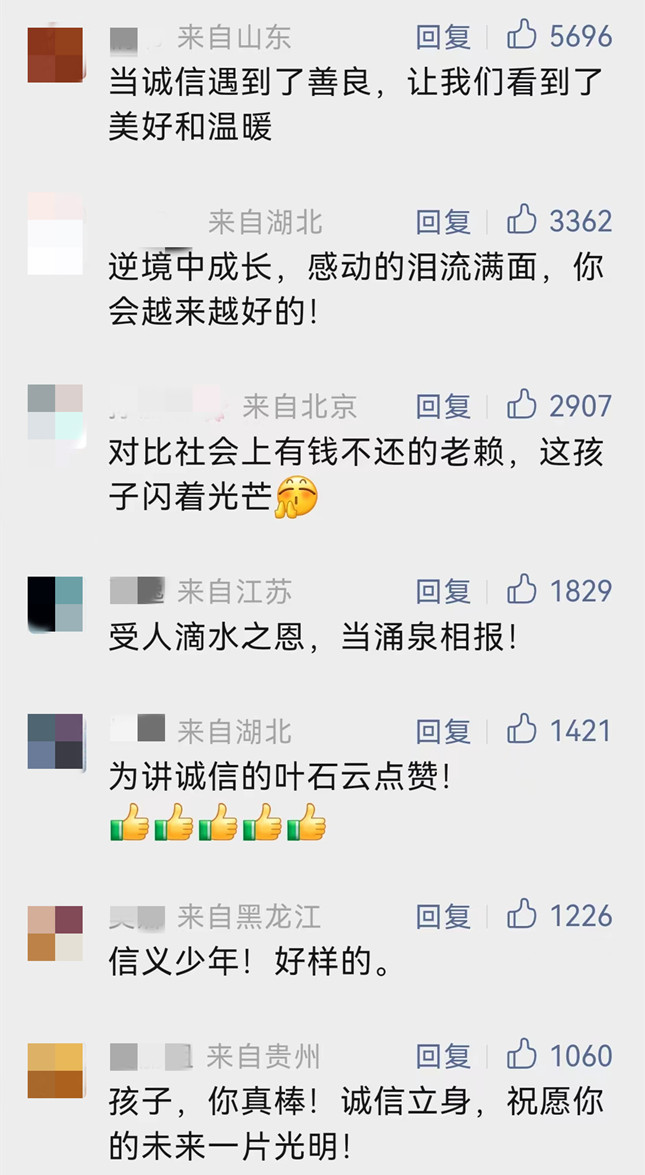Screen dimensions: 645x1175
Task: Reply to the Guizhou user's comment
Action: click(x=443, y=1056)
